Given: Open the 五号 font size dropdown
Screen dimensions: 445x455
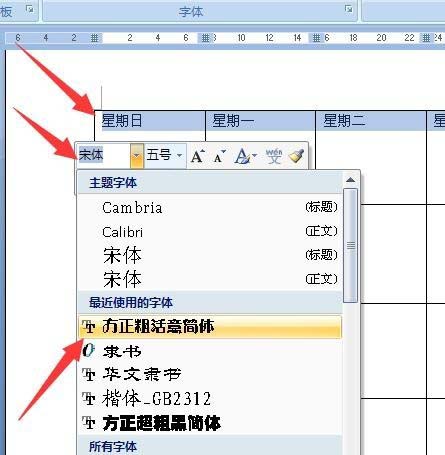Looking at the screenshot, I should (x=164, y=155).
